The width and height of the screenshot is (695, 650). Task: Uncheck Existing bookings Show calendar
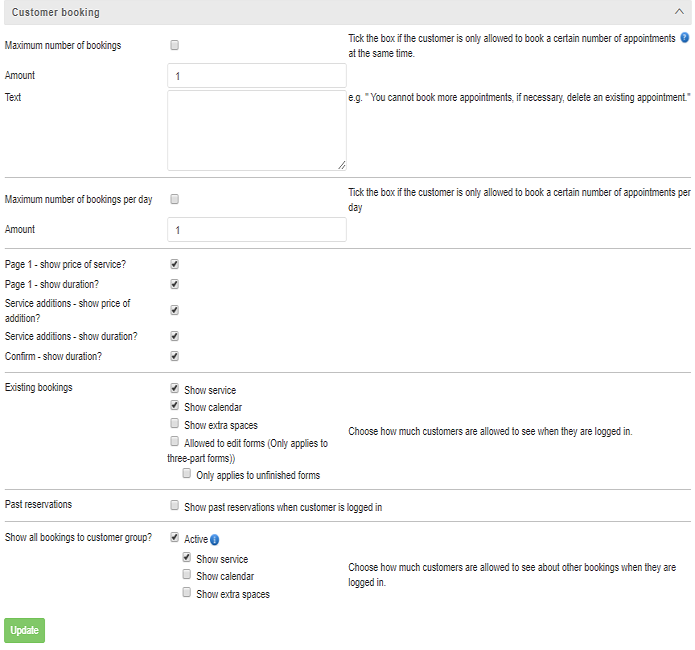click(x=175, y=405)
